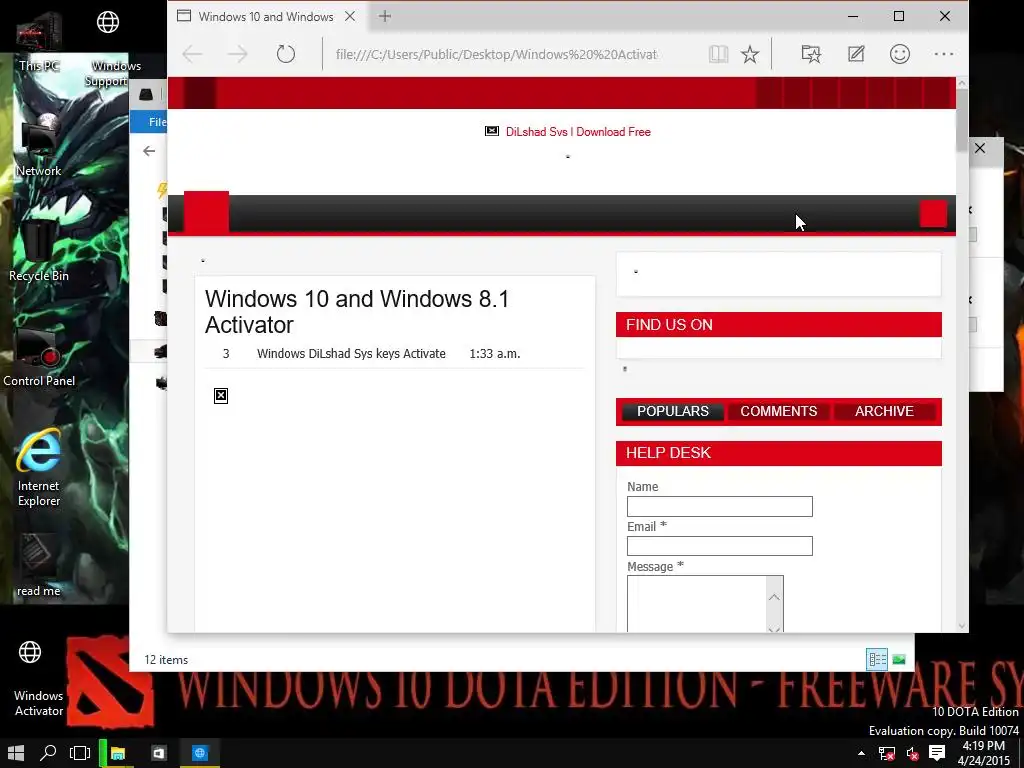1024x768 pixels.
Task: Click the HELP DESK header
Action: point(778,453)
